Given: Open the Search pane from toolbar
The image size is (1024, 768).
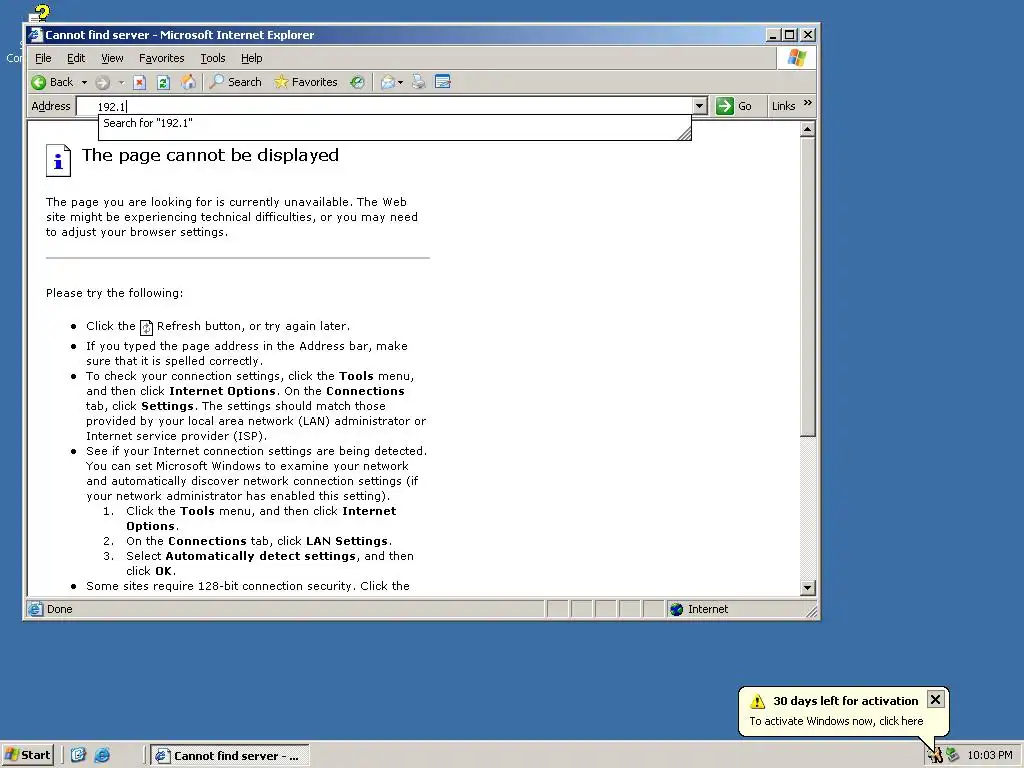Looking at the screenshot, I should (x=235, y=82).
